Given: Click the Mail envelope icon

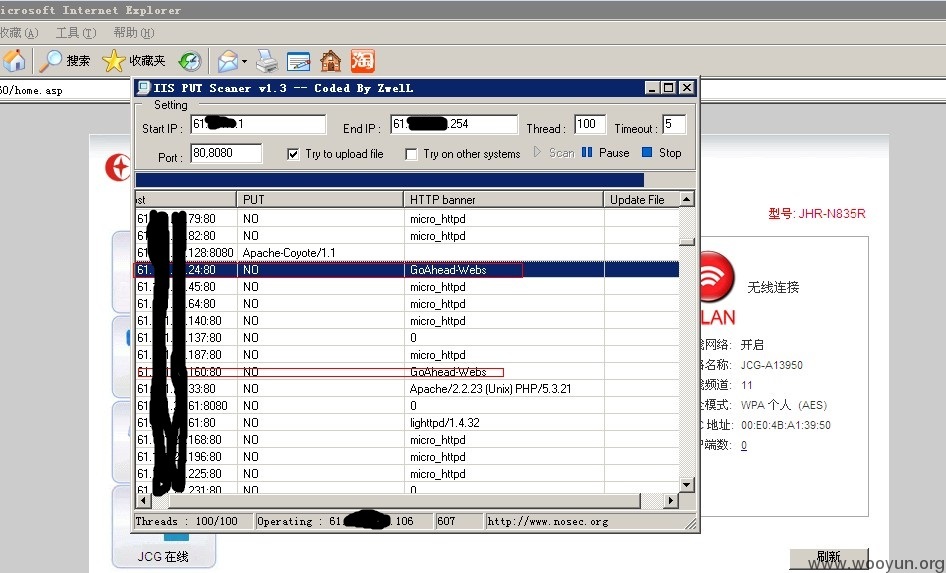Looking at the screenshot, I should point(228,61).
